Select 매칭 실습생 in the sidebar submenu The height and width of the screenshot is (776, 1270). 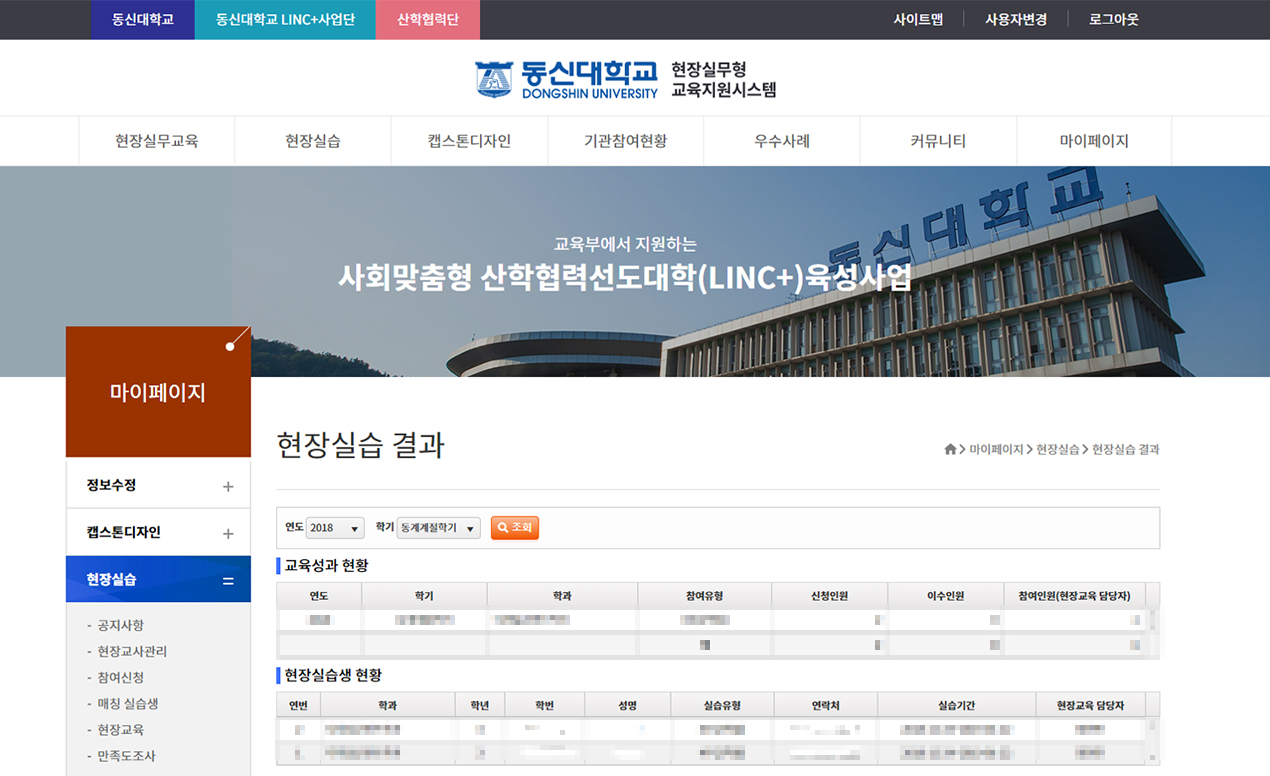pyautogui.click(x=128, y=703)
